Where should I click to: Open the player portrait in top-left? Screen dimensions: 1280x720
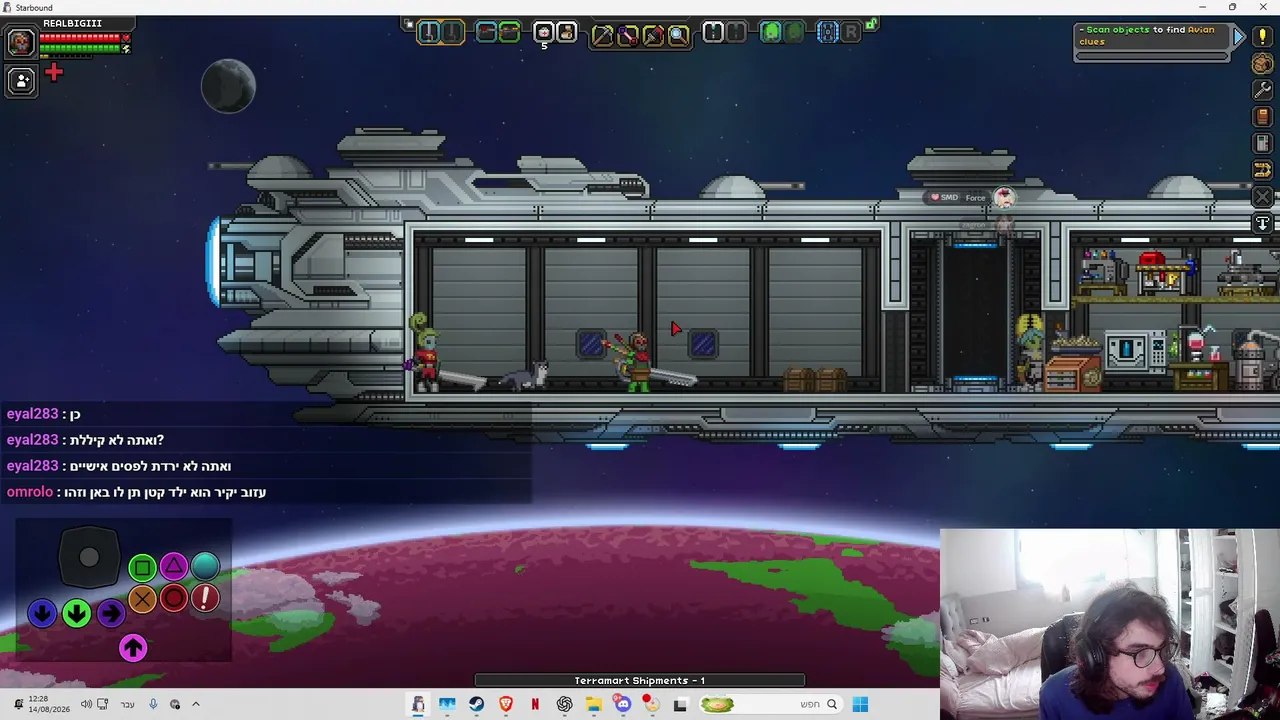click(20, 42)
